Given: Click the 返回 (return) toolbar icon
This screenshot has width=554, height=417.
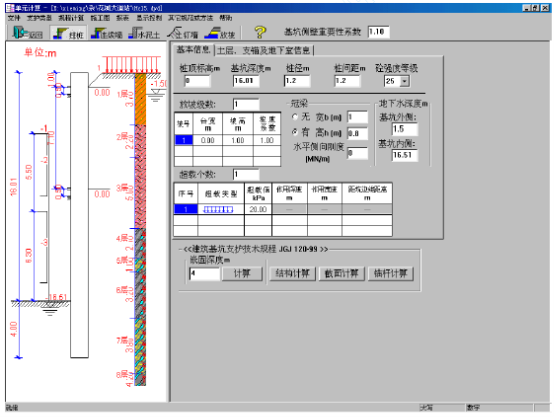Looking at the screenshot, I should click(x=27, y=33).
